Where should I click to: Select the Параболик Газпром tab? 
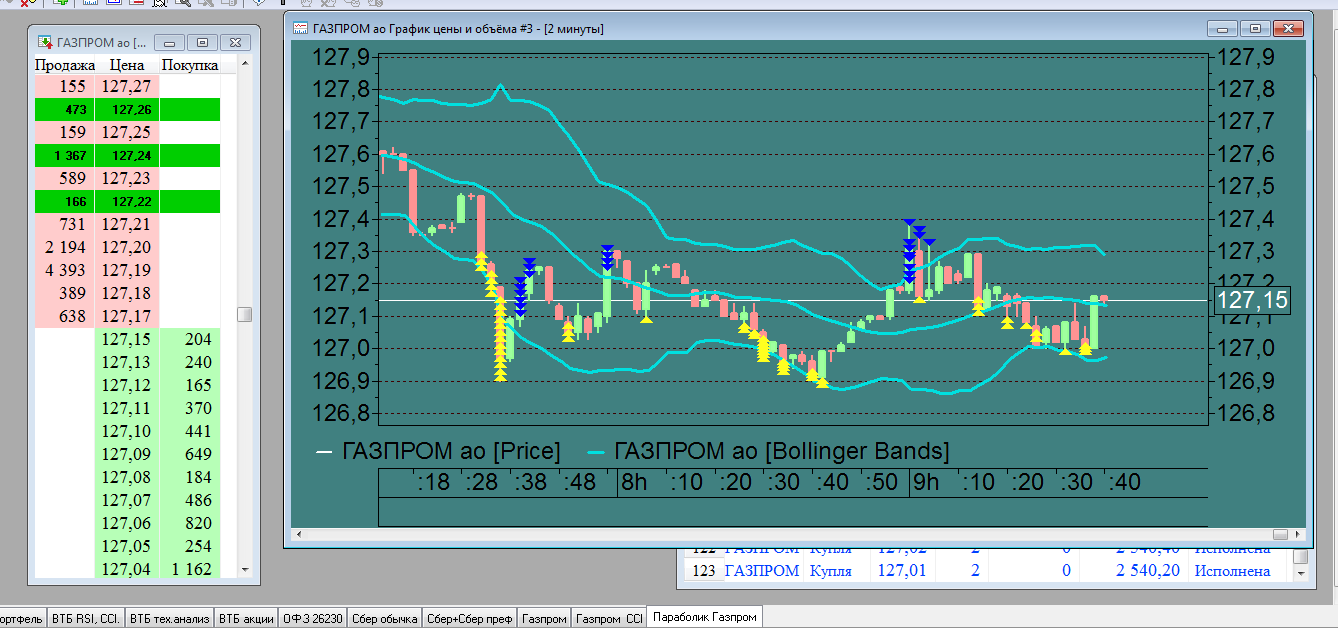(705, 616)
